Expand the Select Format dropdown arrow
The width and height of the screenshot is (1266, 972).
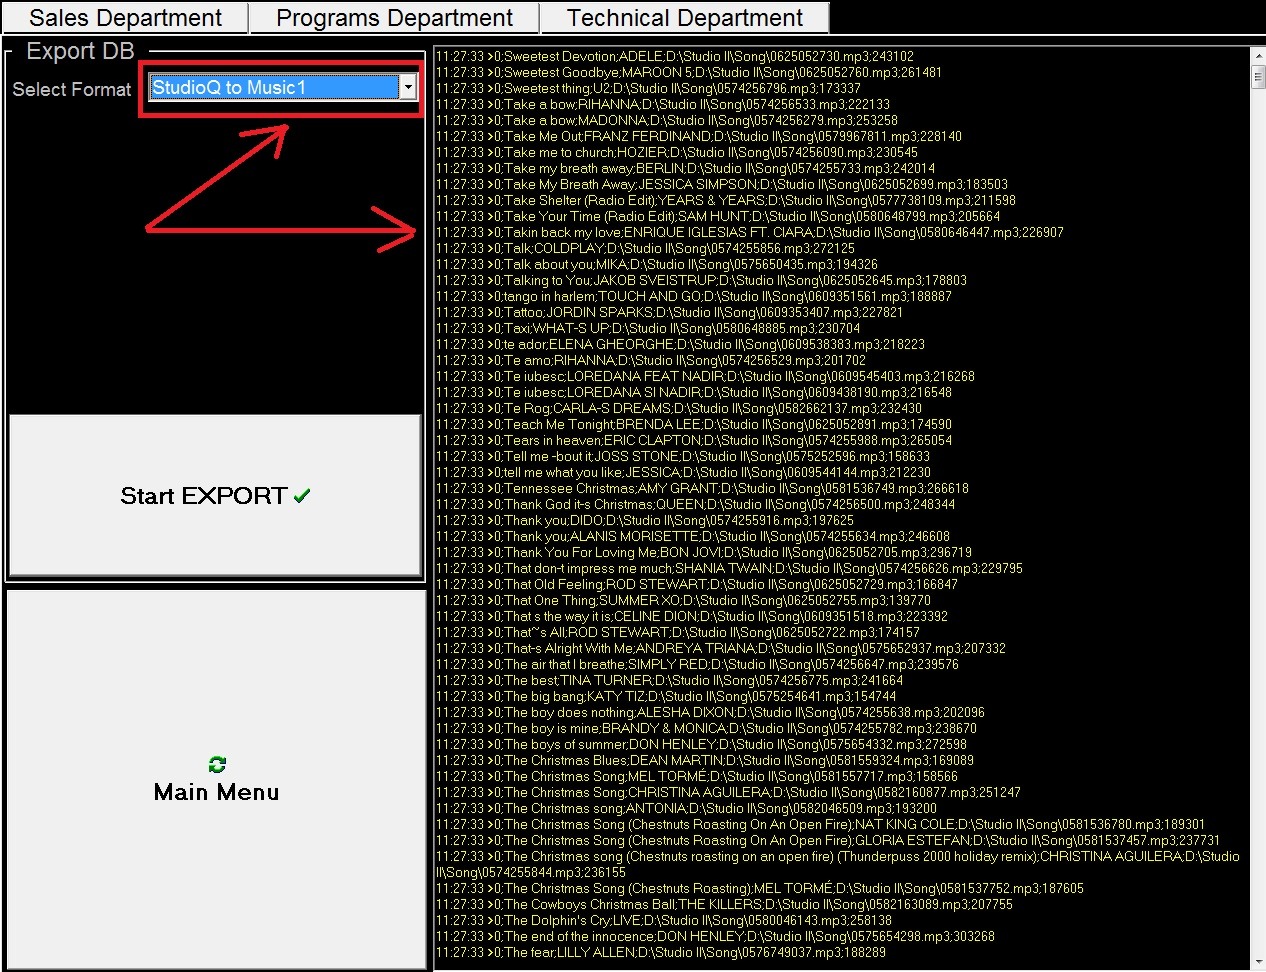407,88
